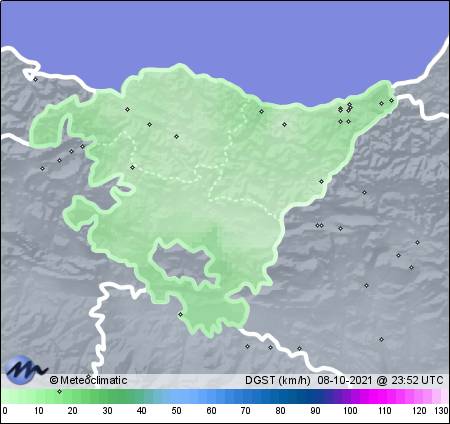The image size is (450, 424).
Task: Select the station marker on the region's eastern edge
Action: 321,181
